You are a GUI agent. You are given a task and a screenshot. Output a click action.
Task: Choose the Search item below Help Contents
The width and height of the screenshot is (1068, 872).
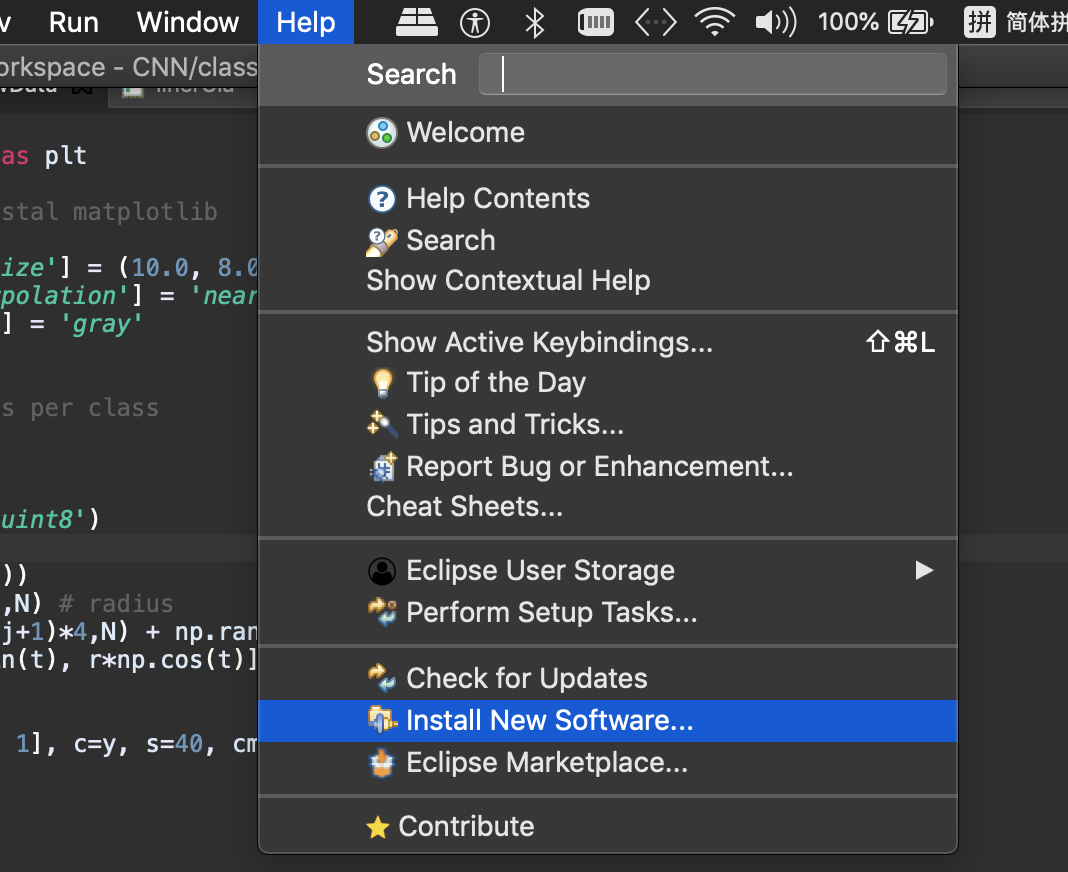pos(608,240)
